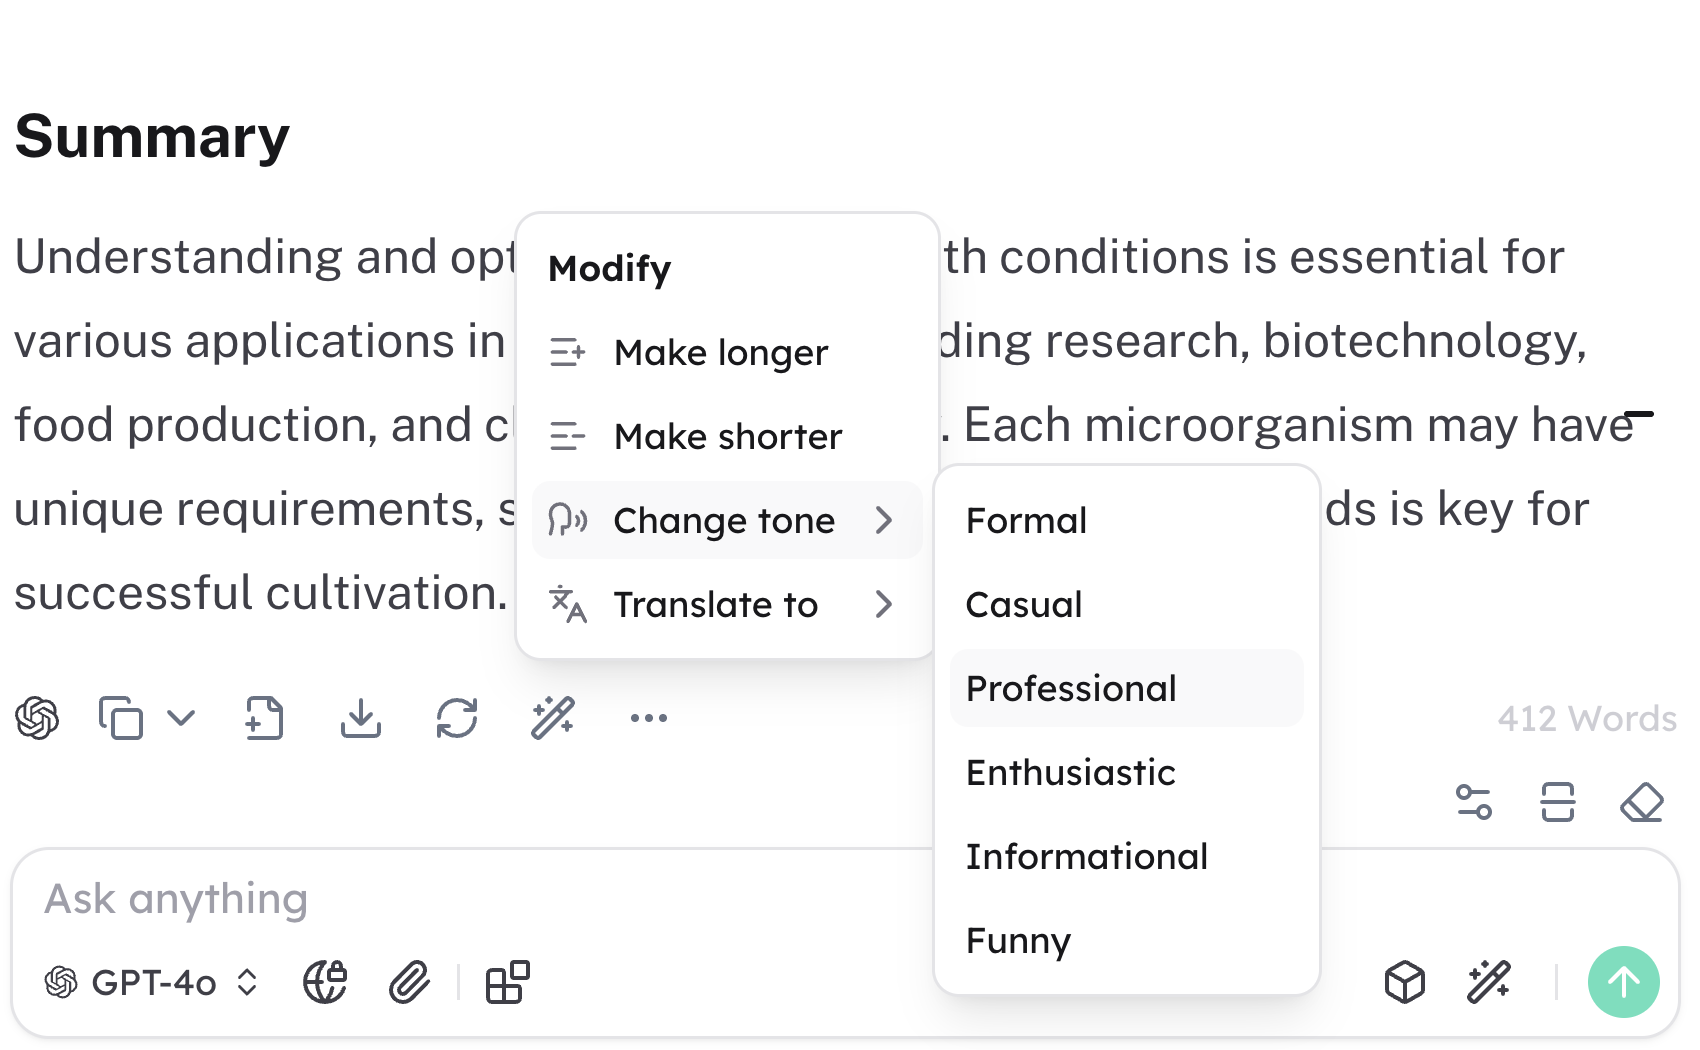Click the cube icon in the input bar
The width and height of the screenshot is (1700, 1050).
click(1405, 982)
